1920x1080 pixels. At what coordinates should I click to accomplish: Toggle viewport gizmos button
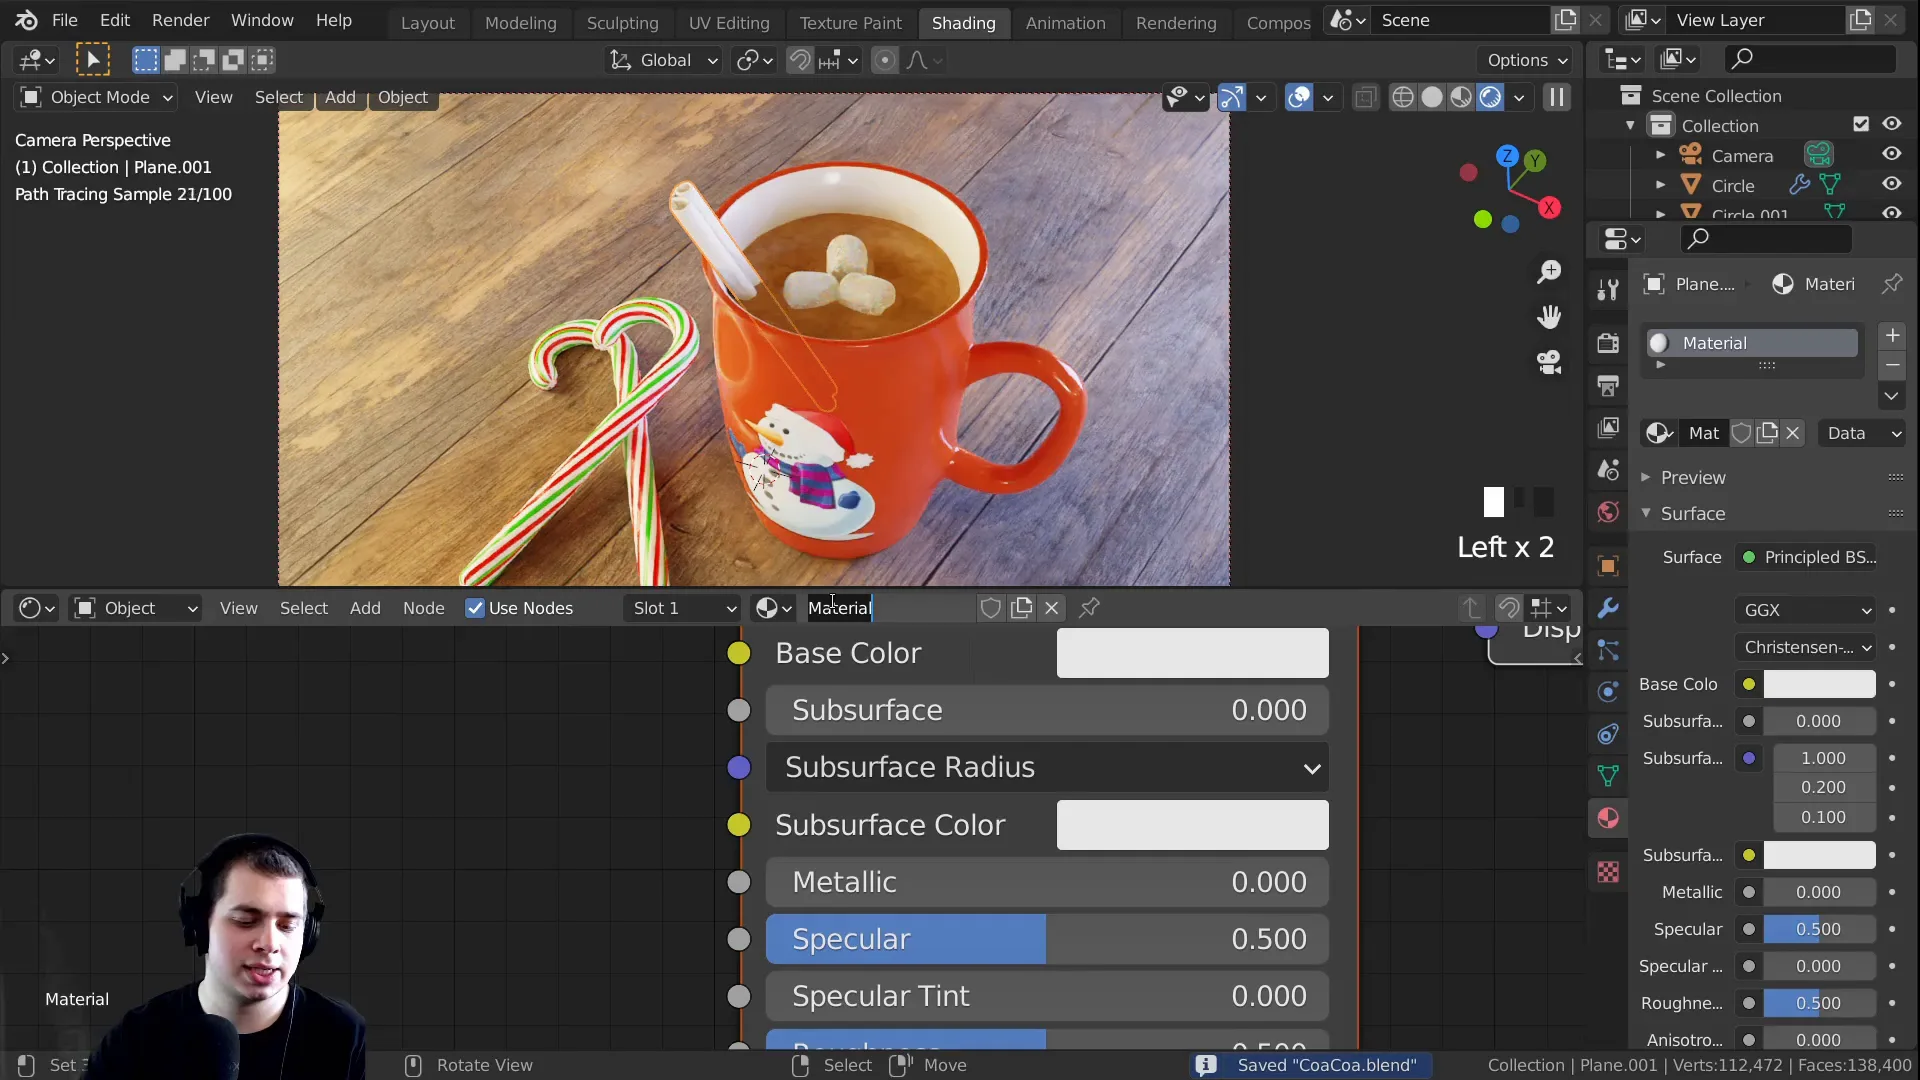[x=1232, y=97]
